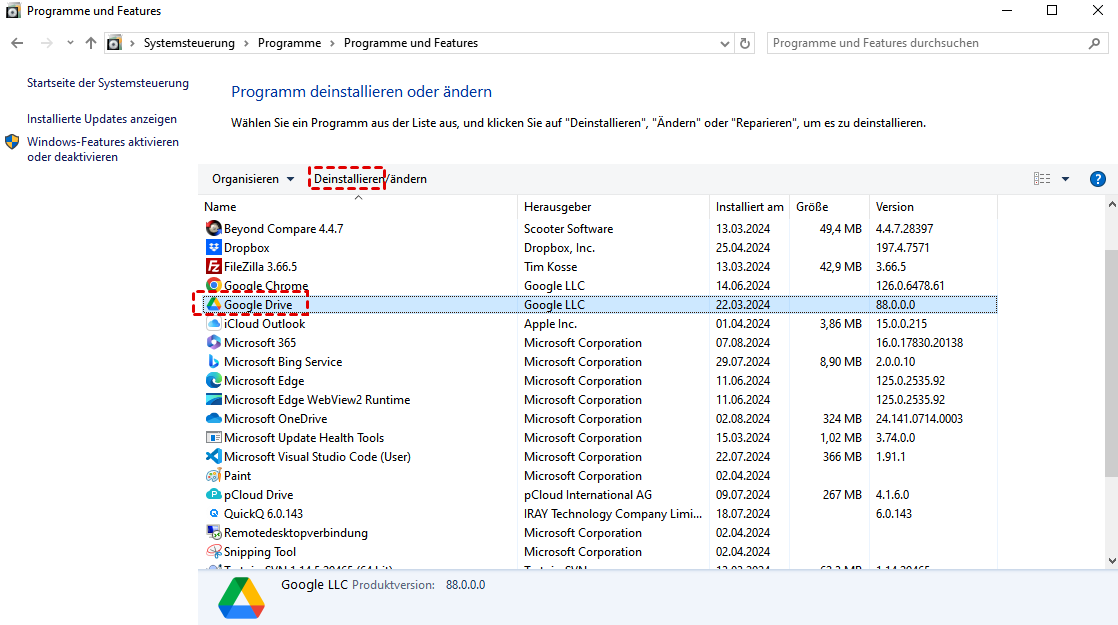Click the Microsoft OneDrive cloud icon
The width and height of the screenshot is (1118, 625).
pyautogui.click(x=213, y=419)
